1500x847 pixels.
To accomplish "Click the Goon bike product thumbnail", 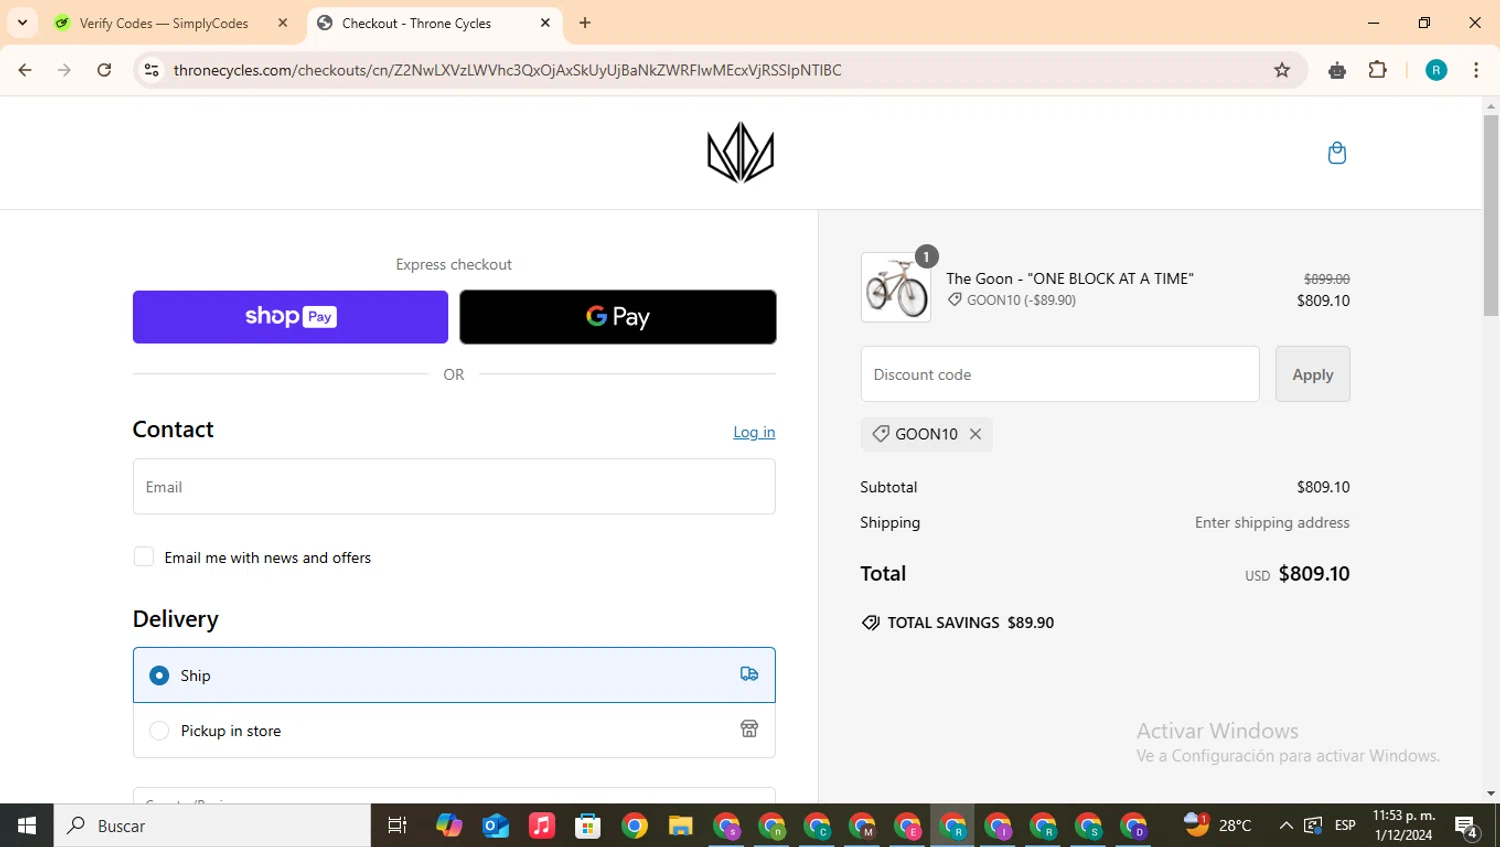I will click(x=896, y=287).
